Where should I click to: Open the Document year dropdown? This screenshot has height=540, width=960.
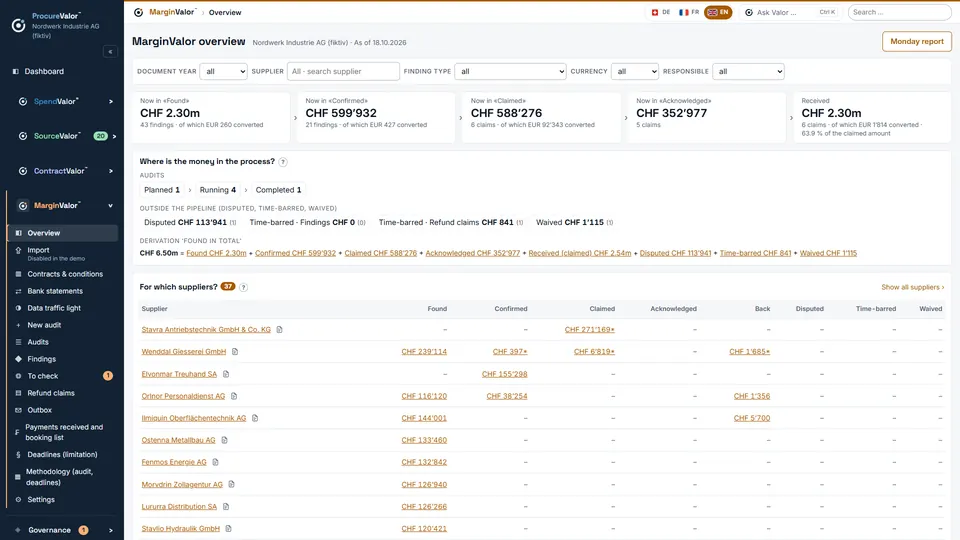click(223, 72)
